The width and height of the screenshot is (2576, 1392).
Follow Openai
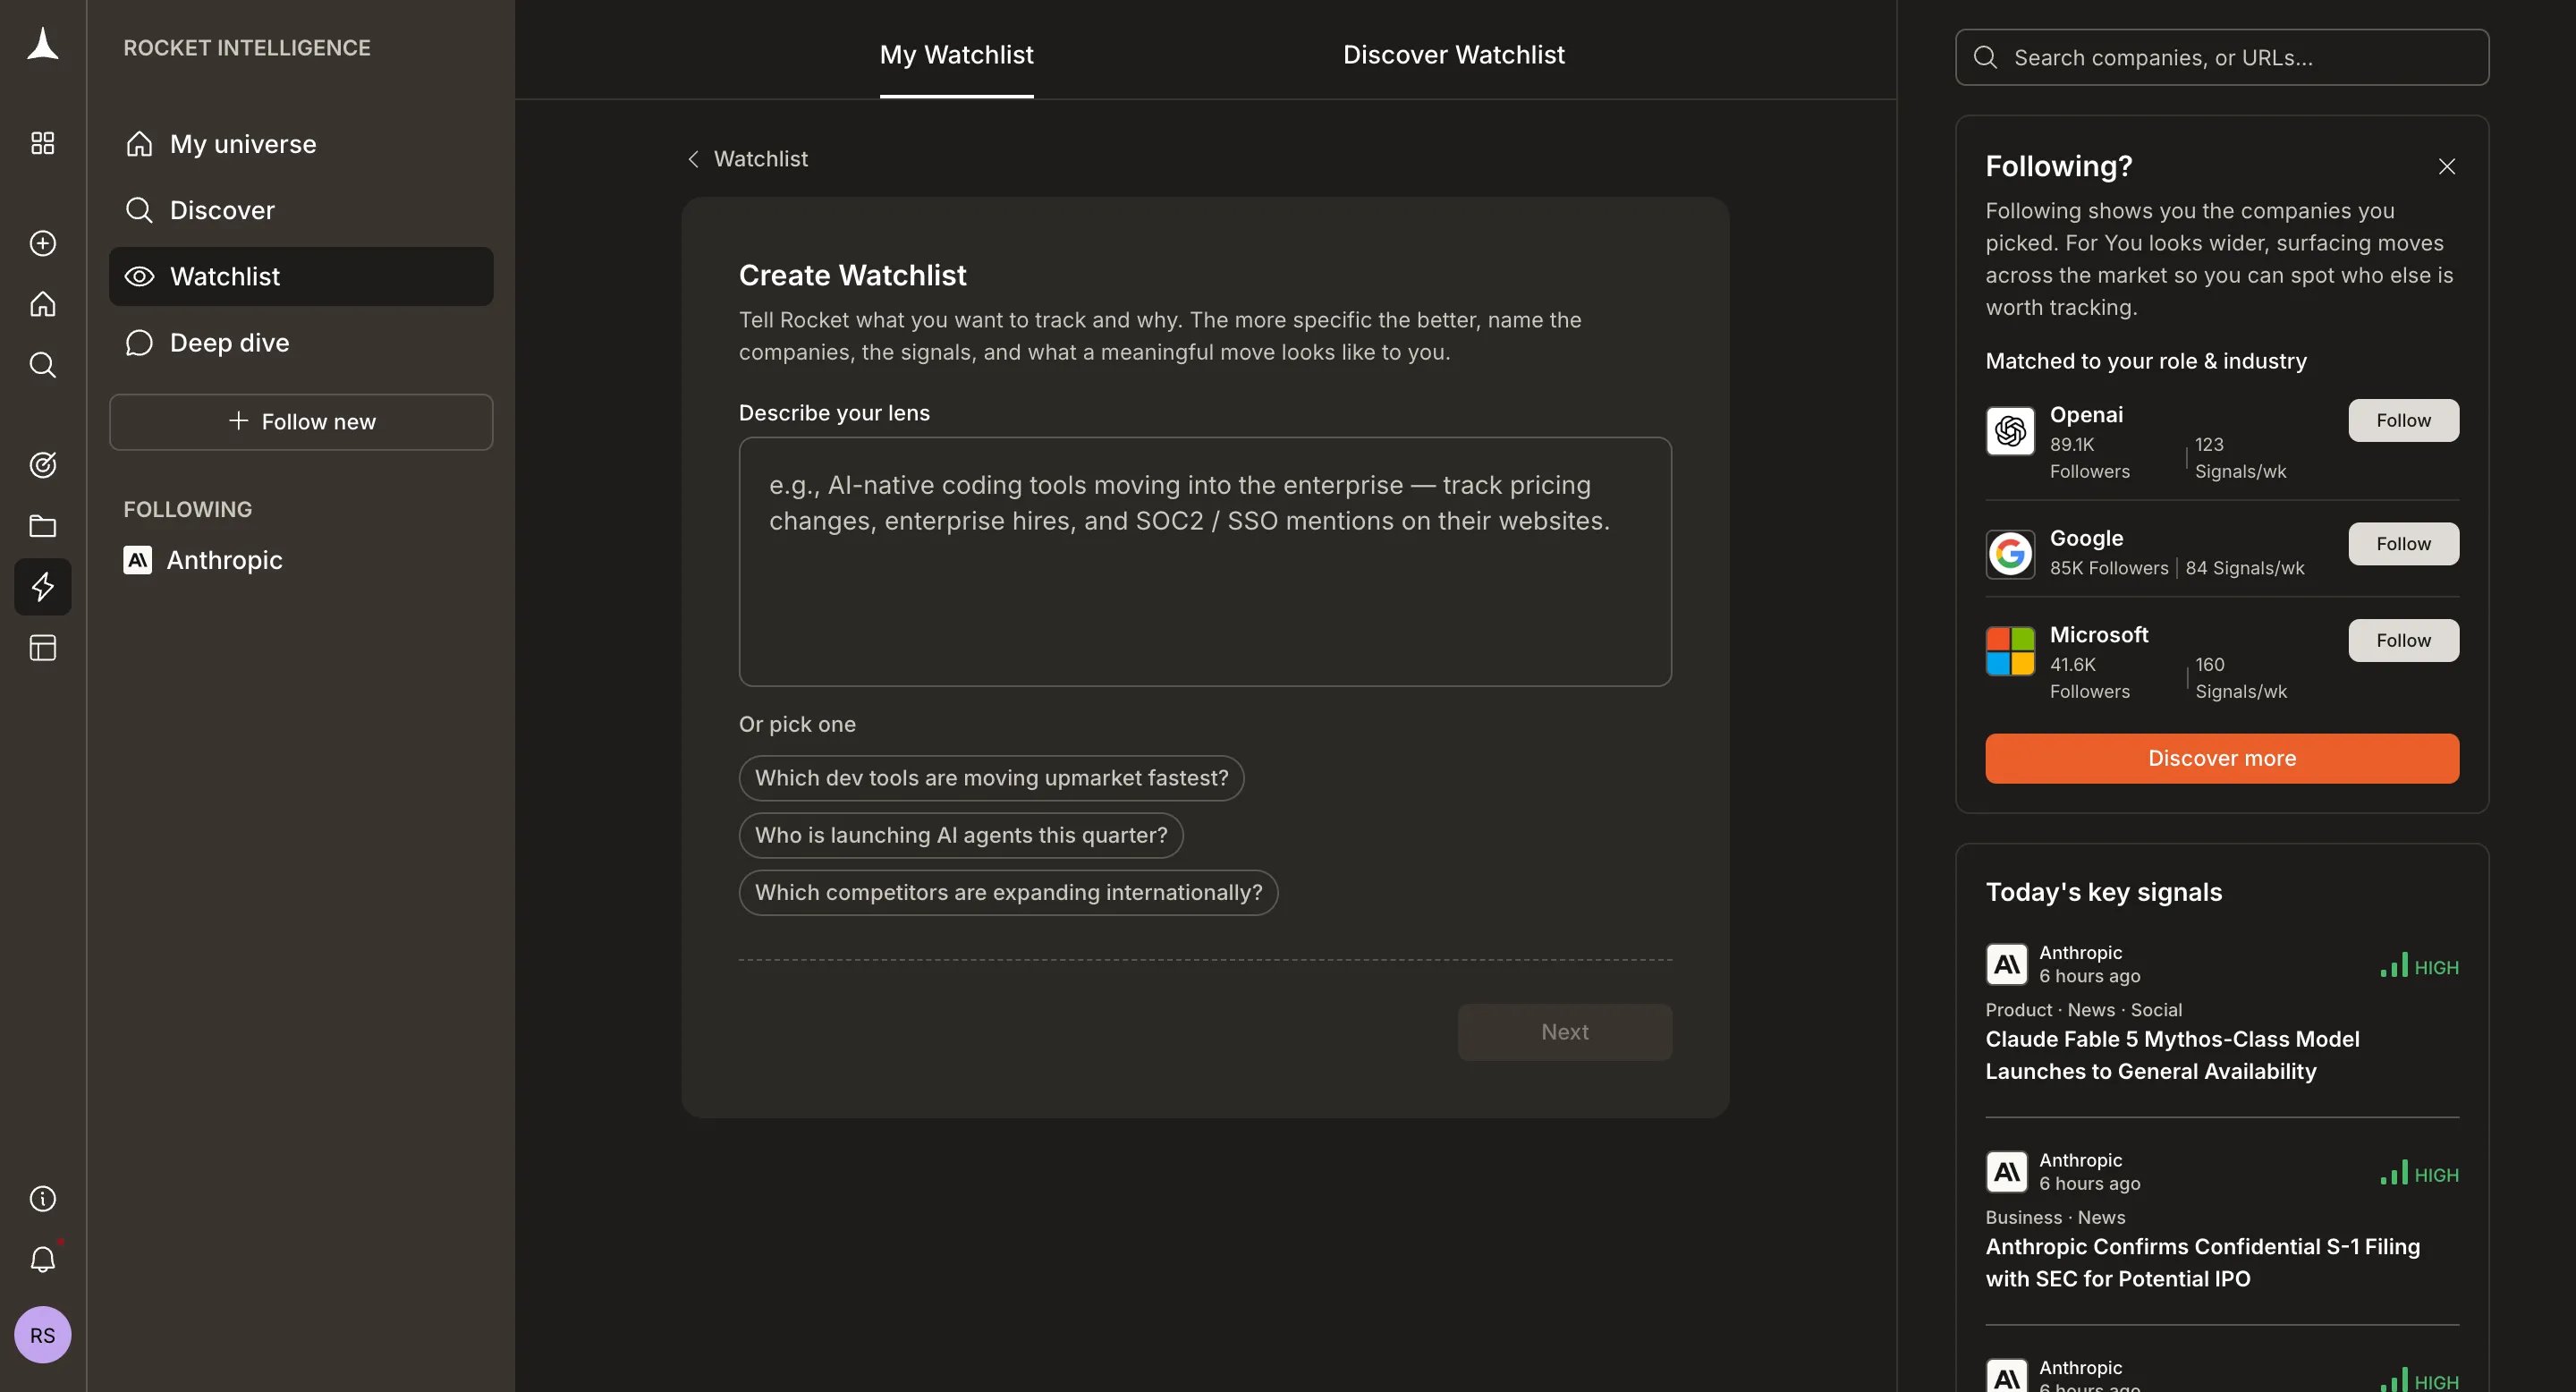[x=2403, y=421]
